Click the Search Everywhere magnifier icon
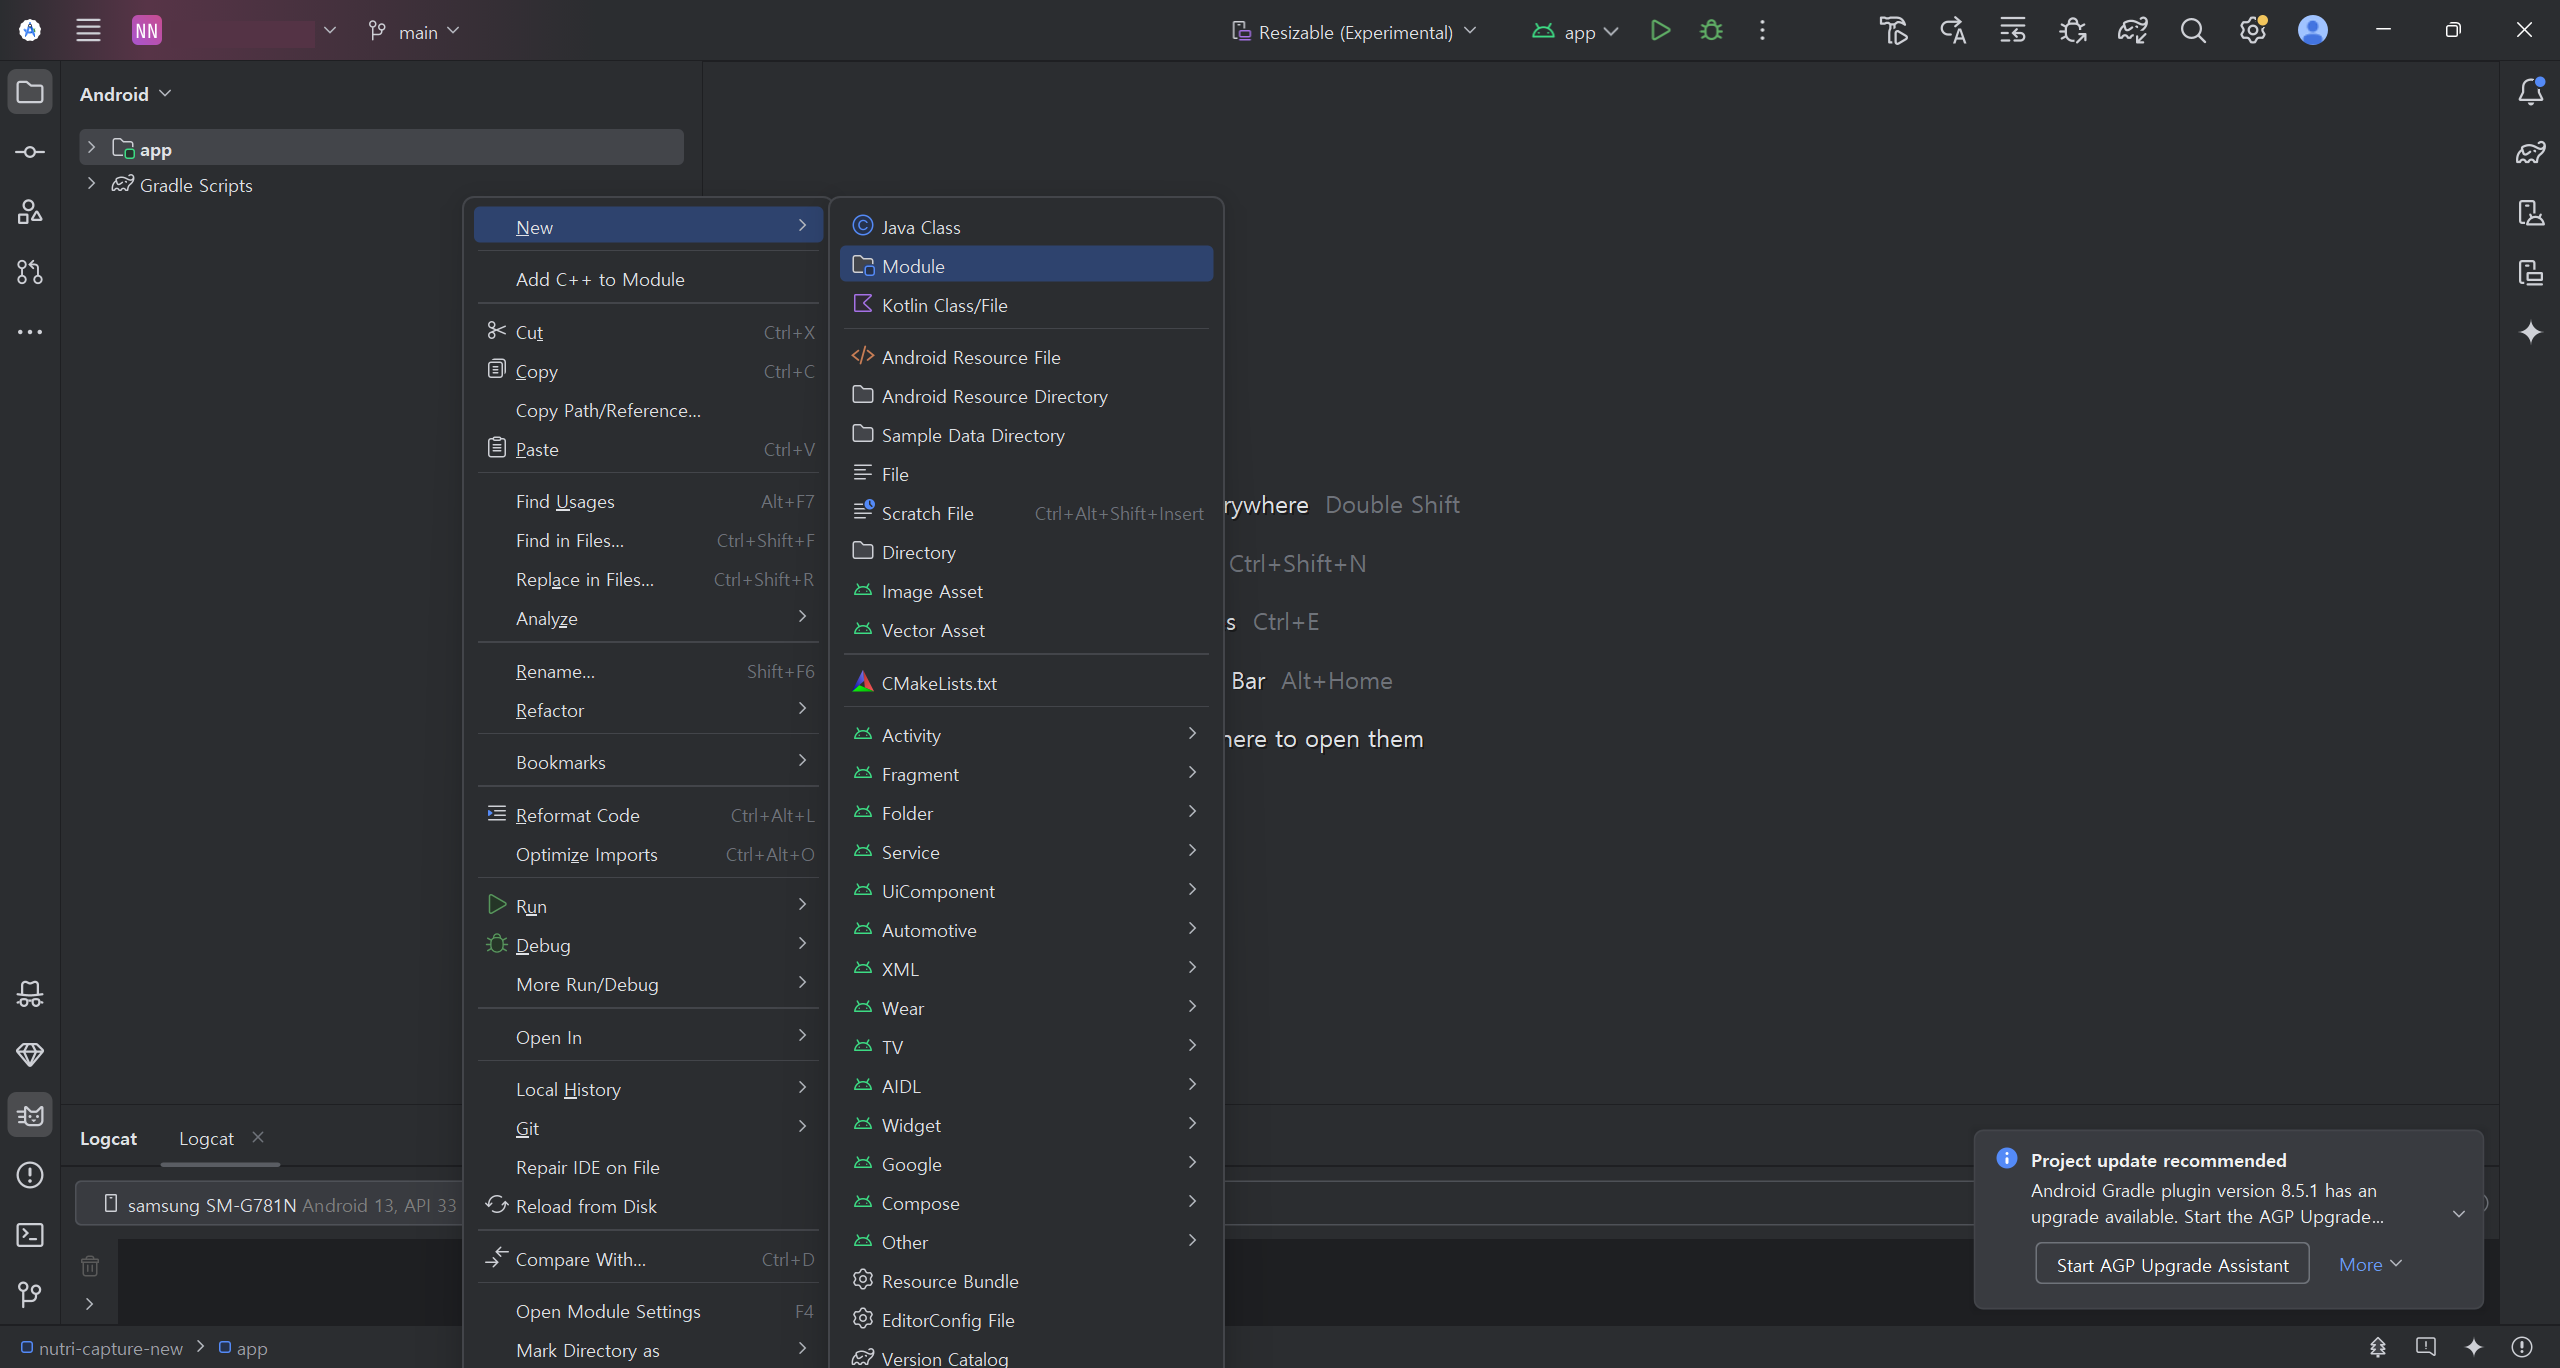The width and height of the screenshot is (2560, 1368). [x=2192, y=31]
